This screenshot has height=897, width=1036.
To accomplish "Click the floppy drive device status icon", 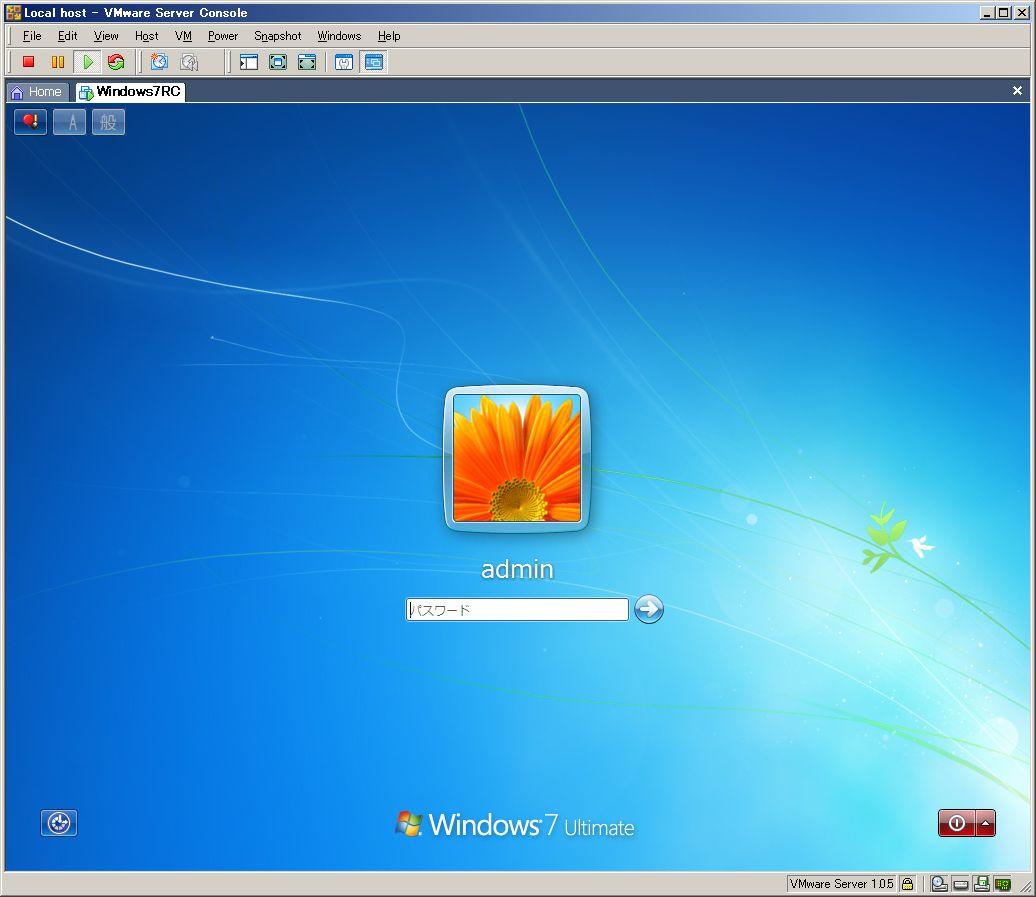I will (x=982, y=884).
